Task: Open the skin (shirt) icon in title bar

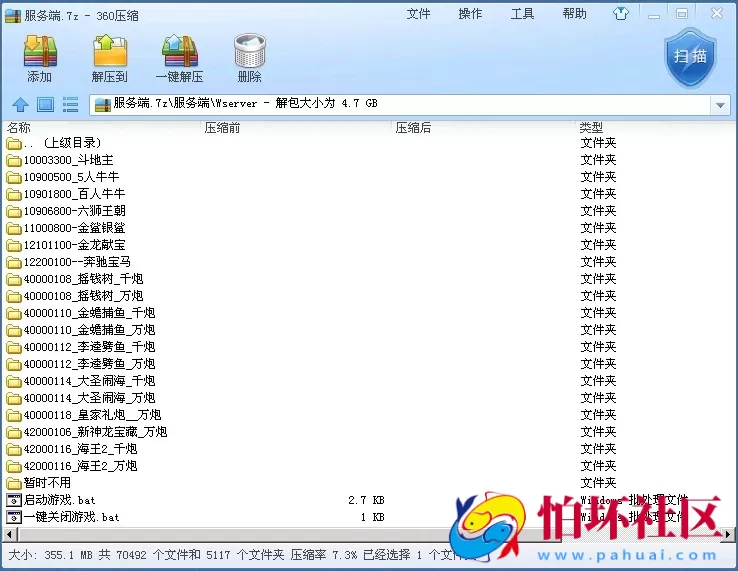Action: 621,14
